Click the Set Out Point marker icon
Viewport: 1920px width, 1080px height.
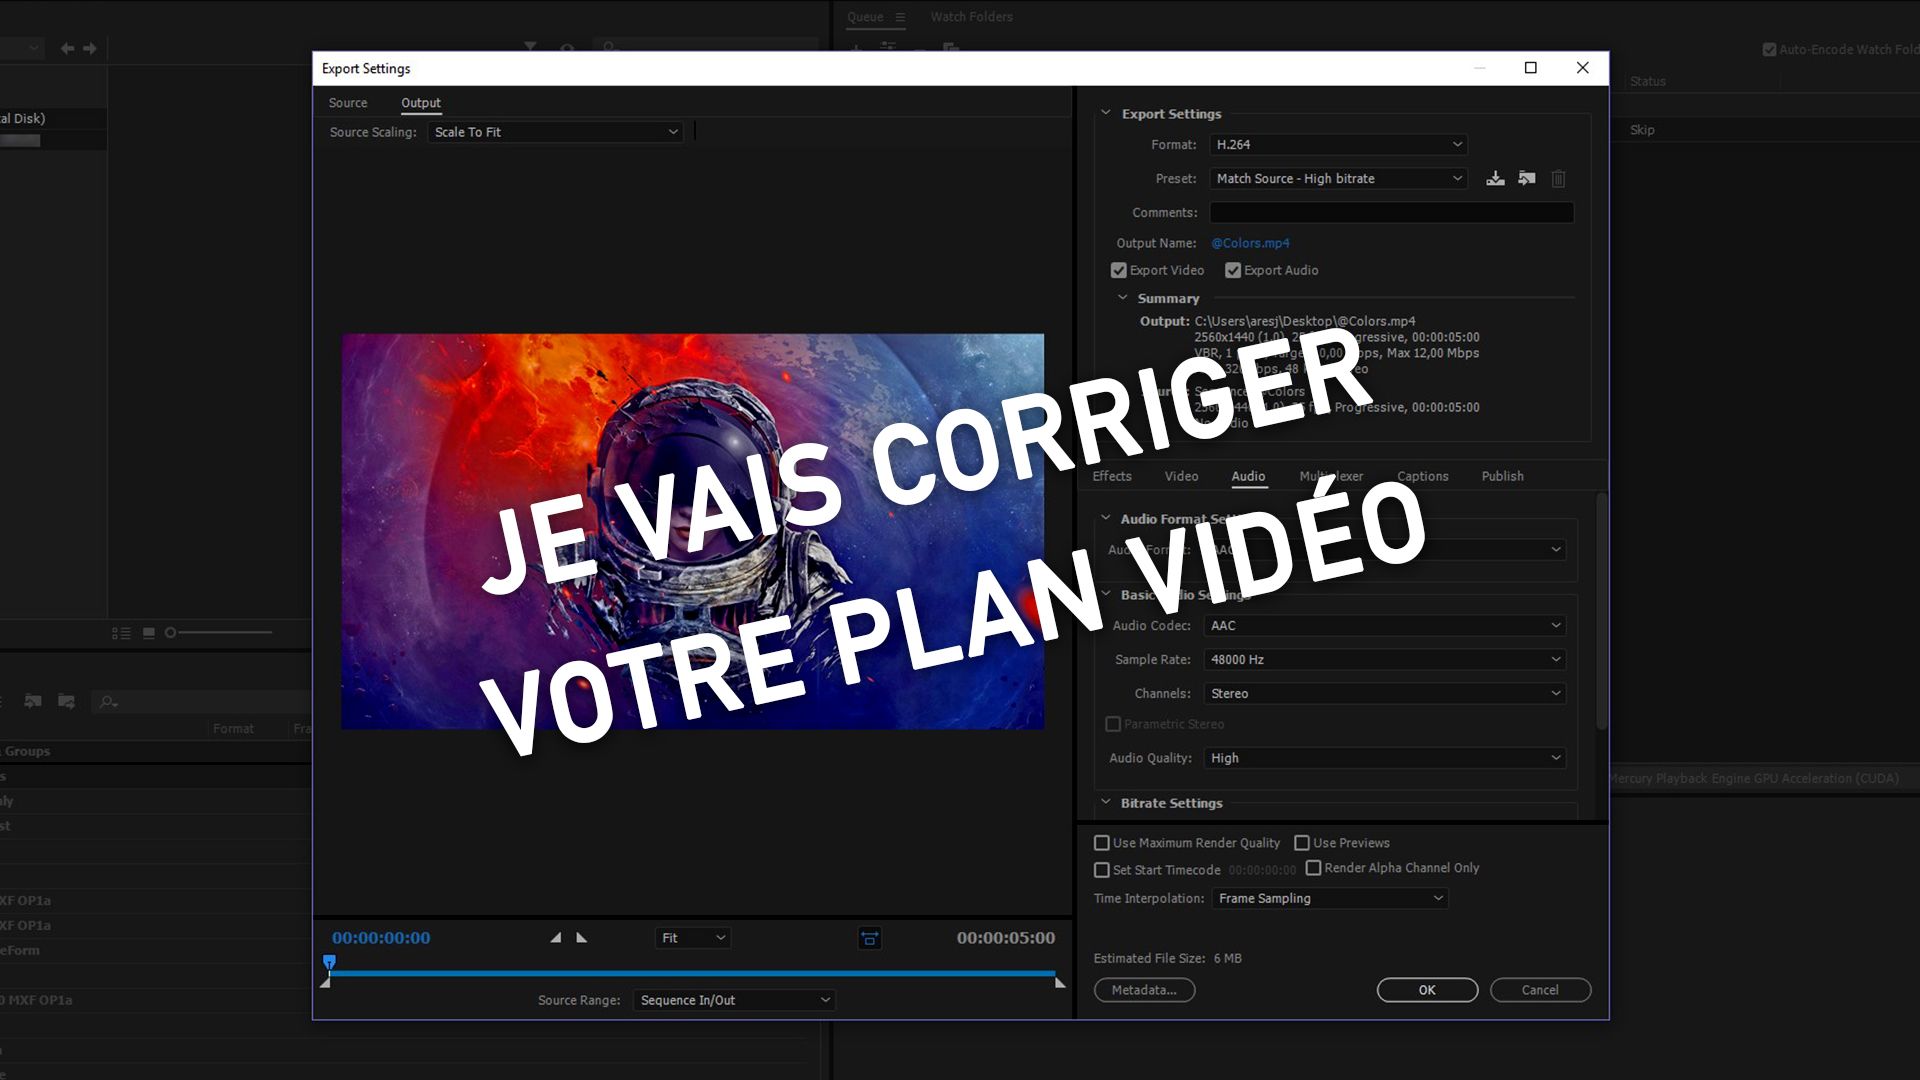(582, 938)
